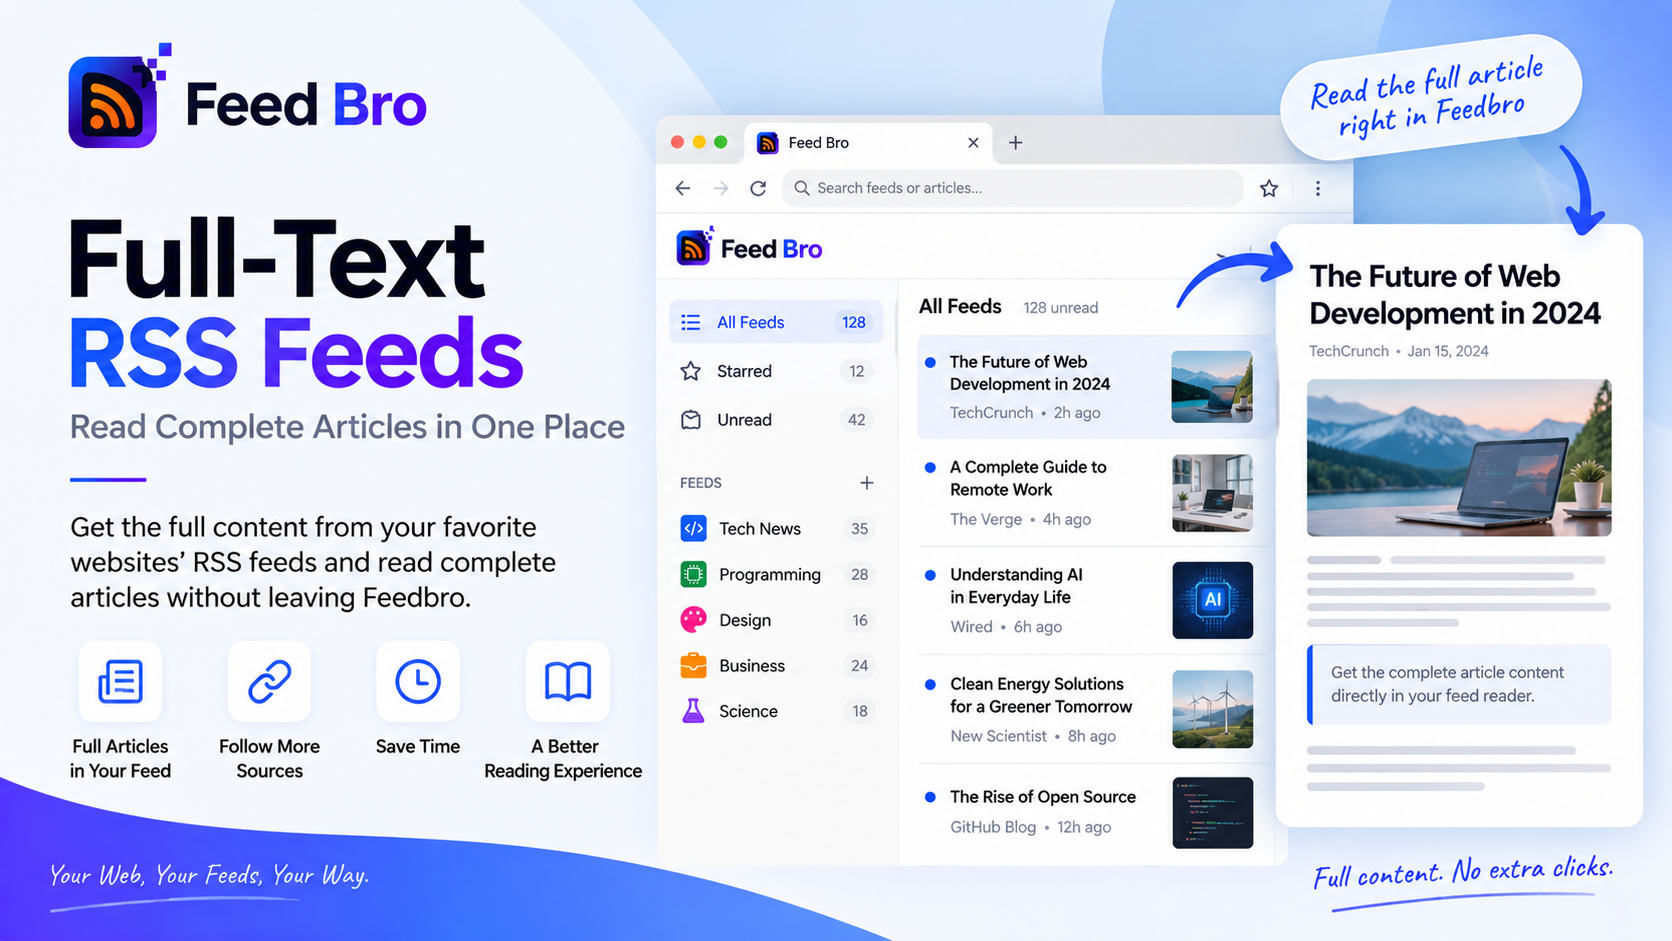Image resolution: width=1672 pixels, height=941 pixels.
Task: Click the All Feeds heading in article list
Action: pyautogui.click(x=960, y=306)
